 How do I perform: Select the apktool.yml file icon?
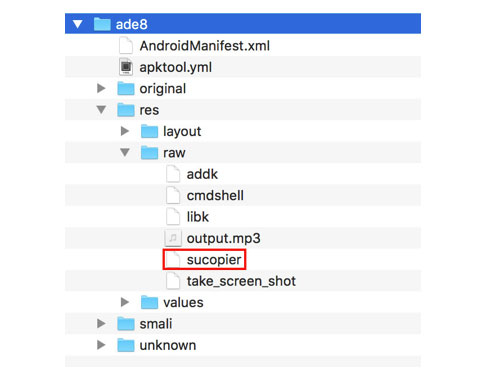(x=126, y=67)
